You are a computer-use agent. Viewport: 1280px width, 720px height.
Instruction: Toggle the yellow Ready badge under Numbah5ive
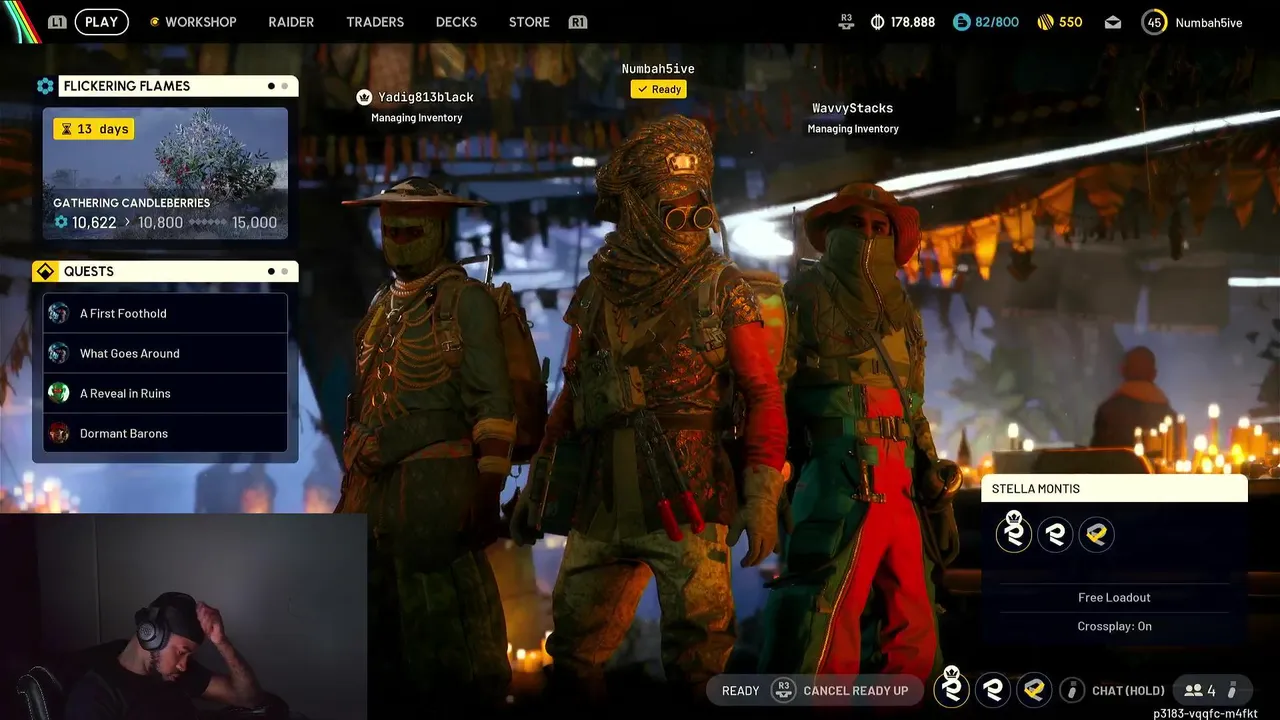pyautogui.click(x=659, y=89)
